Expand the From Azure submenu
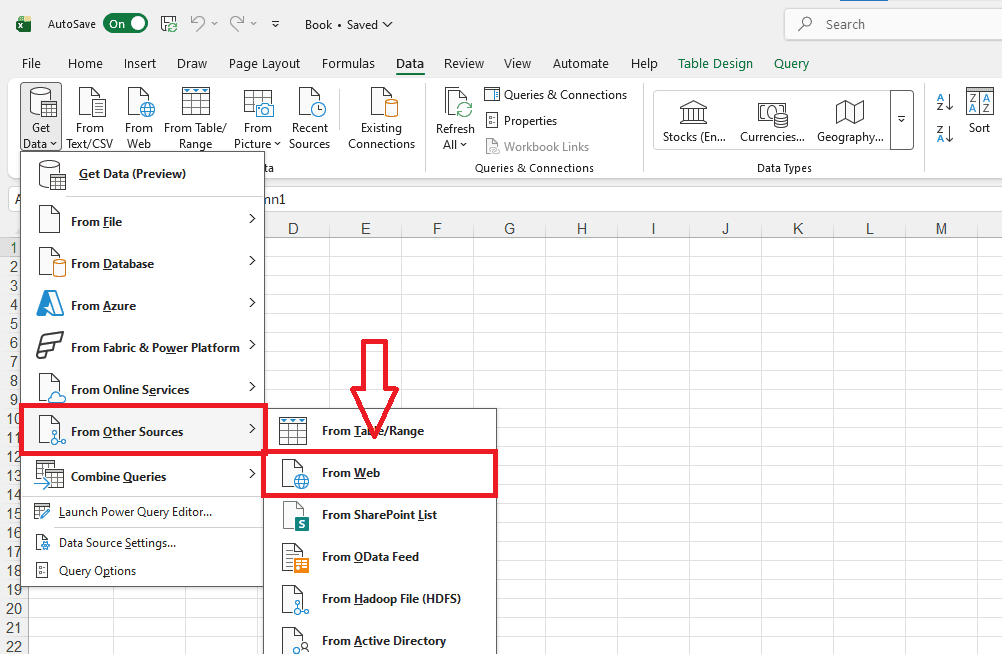 (143, 306)
